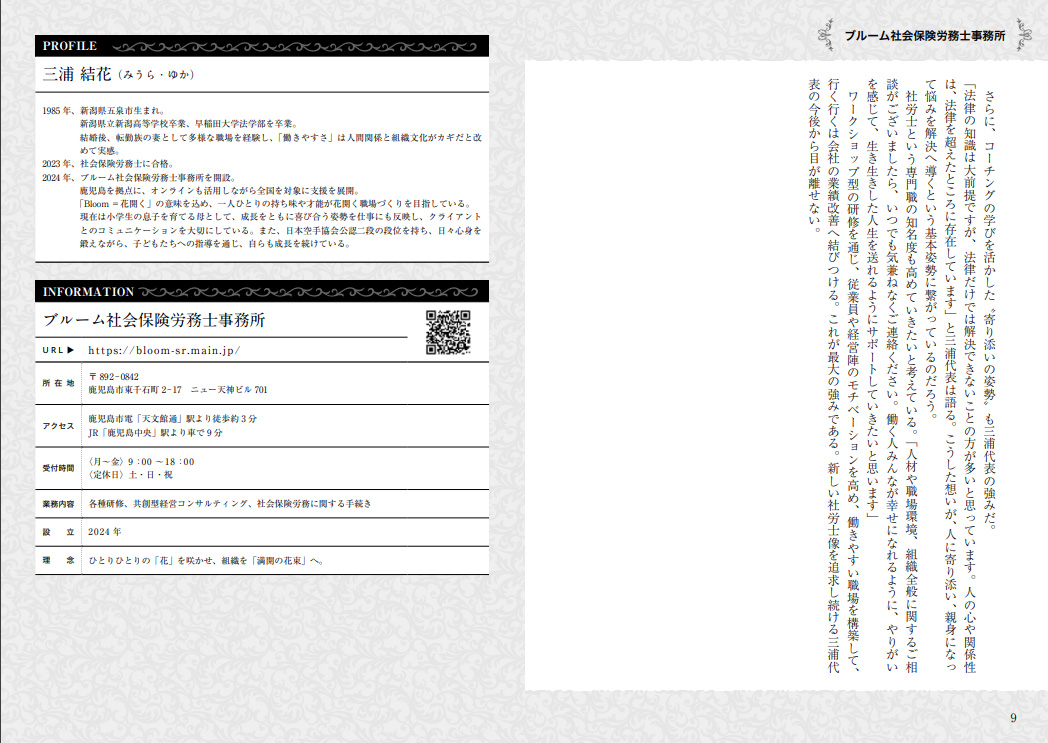The width and height of the screenshot is (1048, 743).
Task: Open the https://bloom-sr.main.jp/ link
Action: (164, 351)
